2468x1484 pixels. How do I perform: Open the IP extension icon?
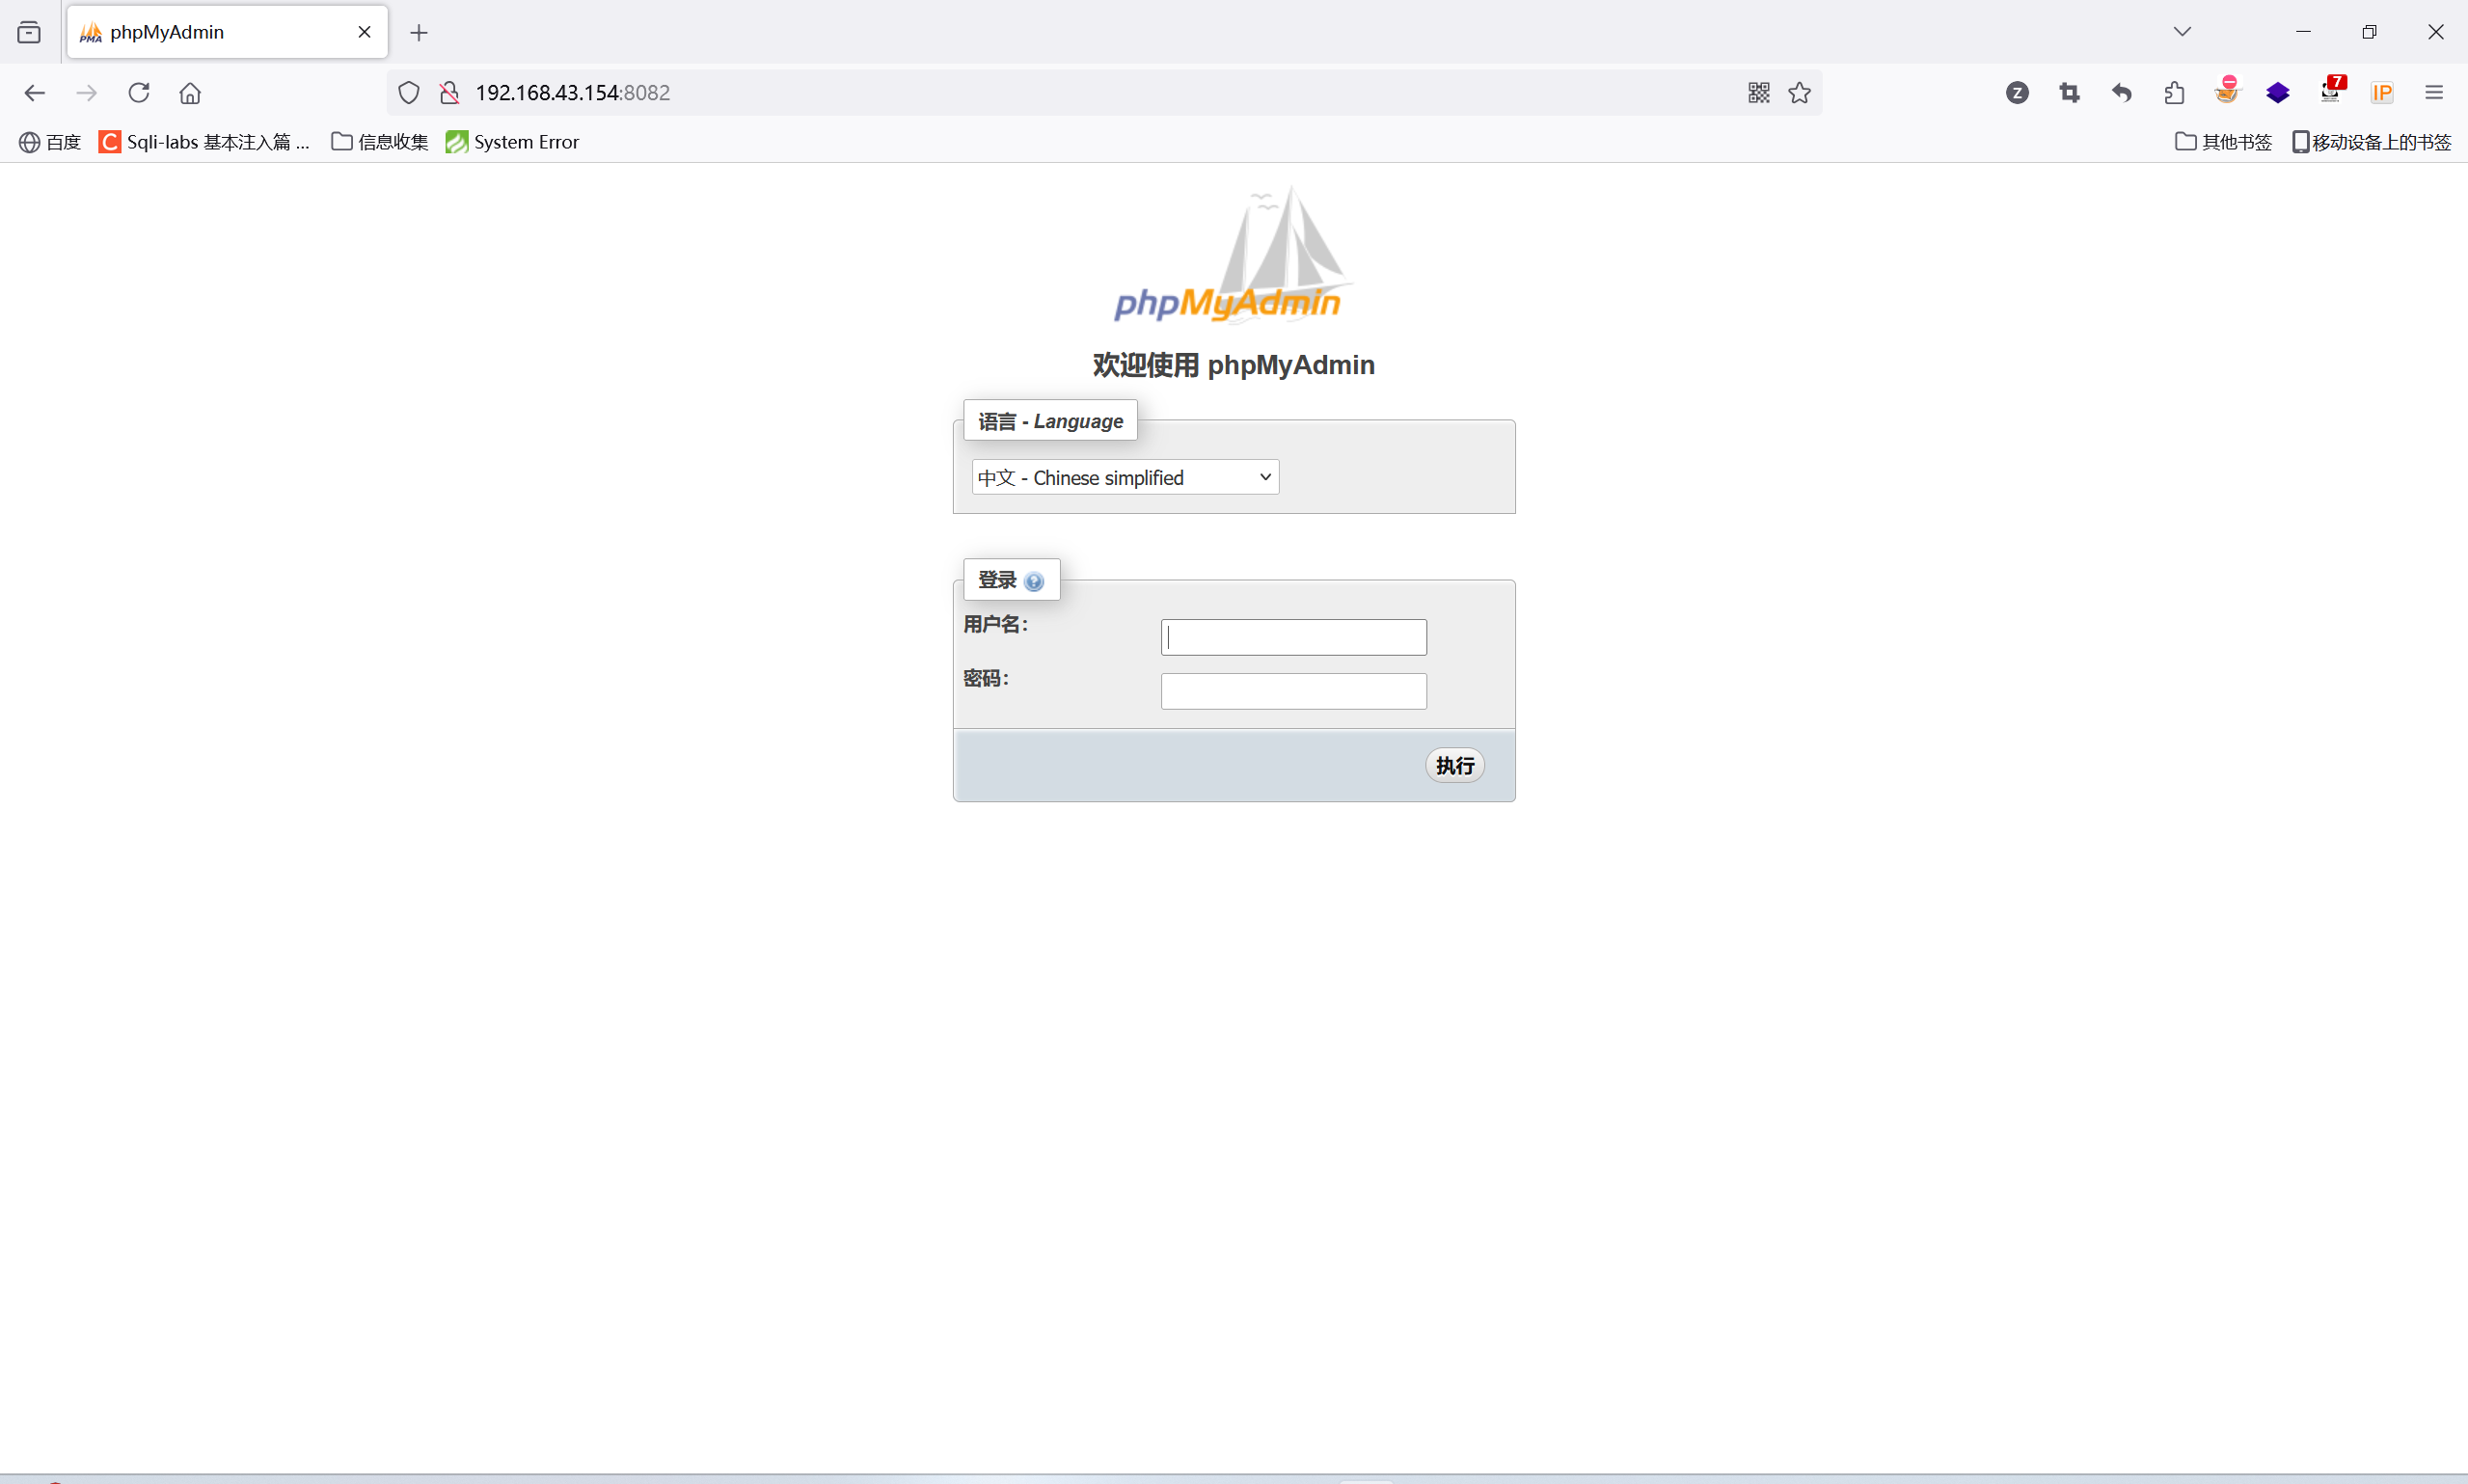(x=2382, y=93)
